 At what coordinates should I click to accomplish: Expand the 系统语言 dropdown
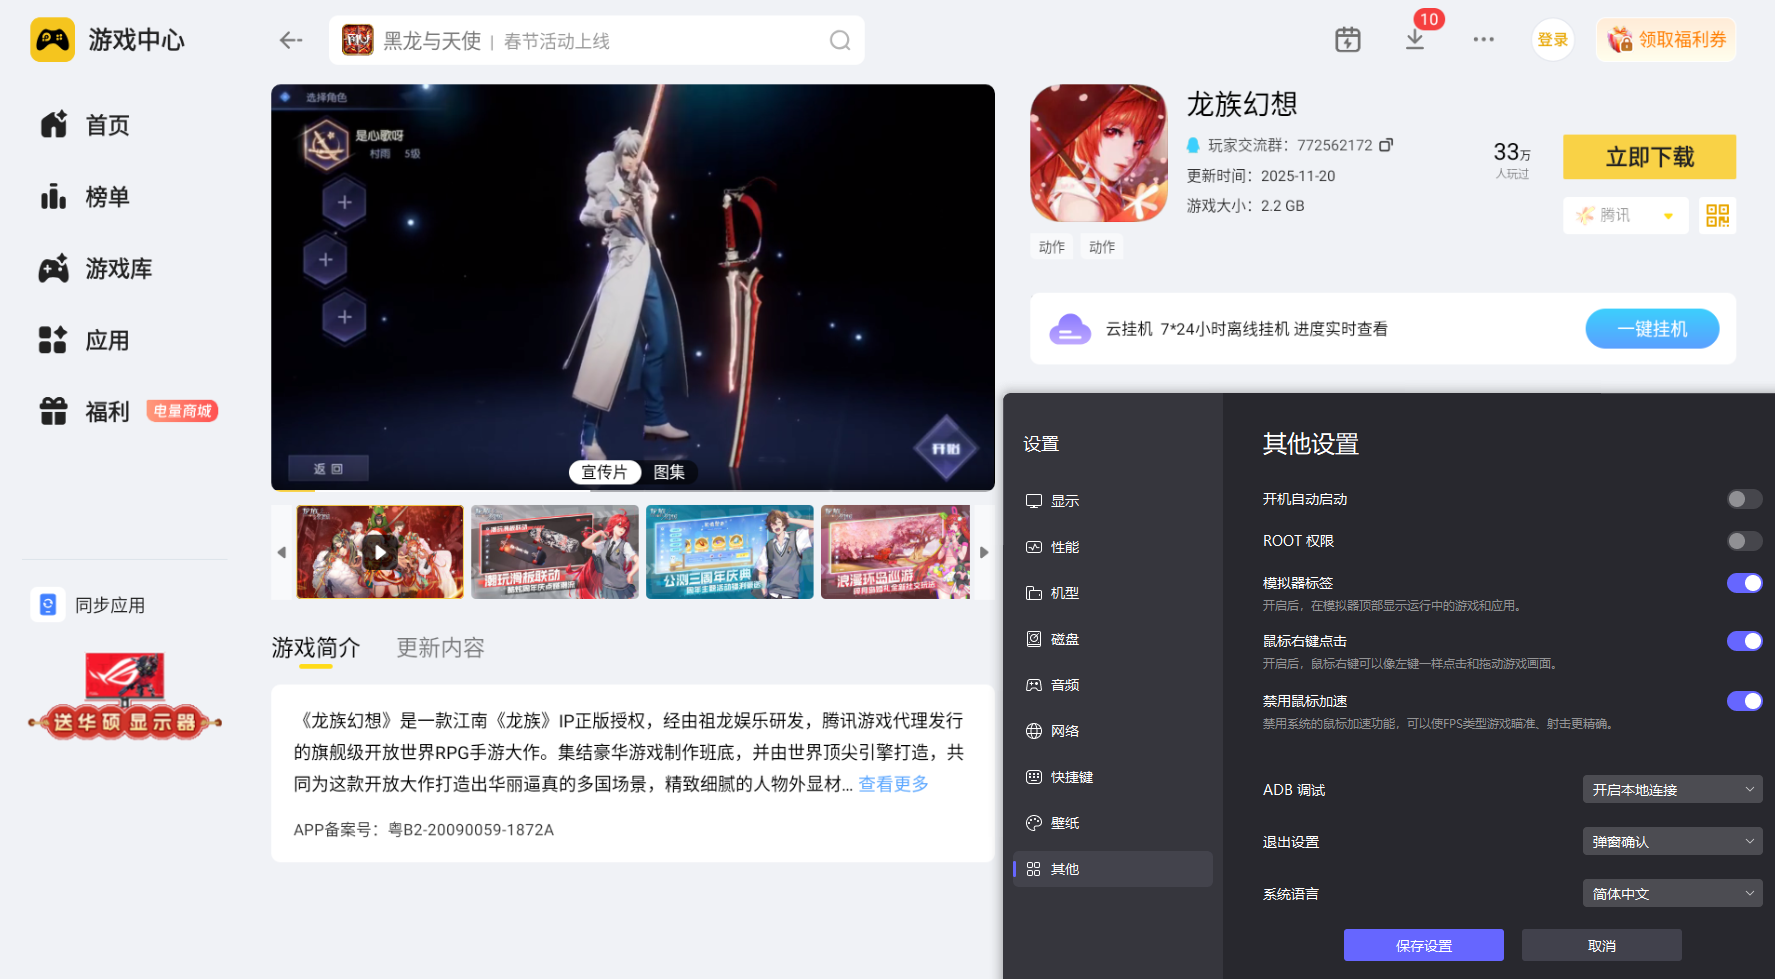click(x=1672, y=893)
